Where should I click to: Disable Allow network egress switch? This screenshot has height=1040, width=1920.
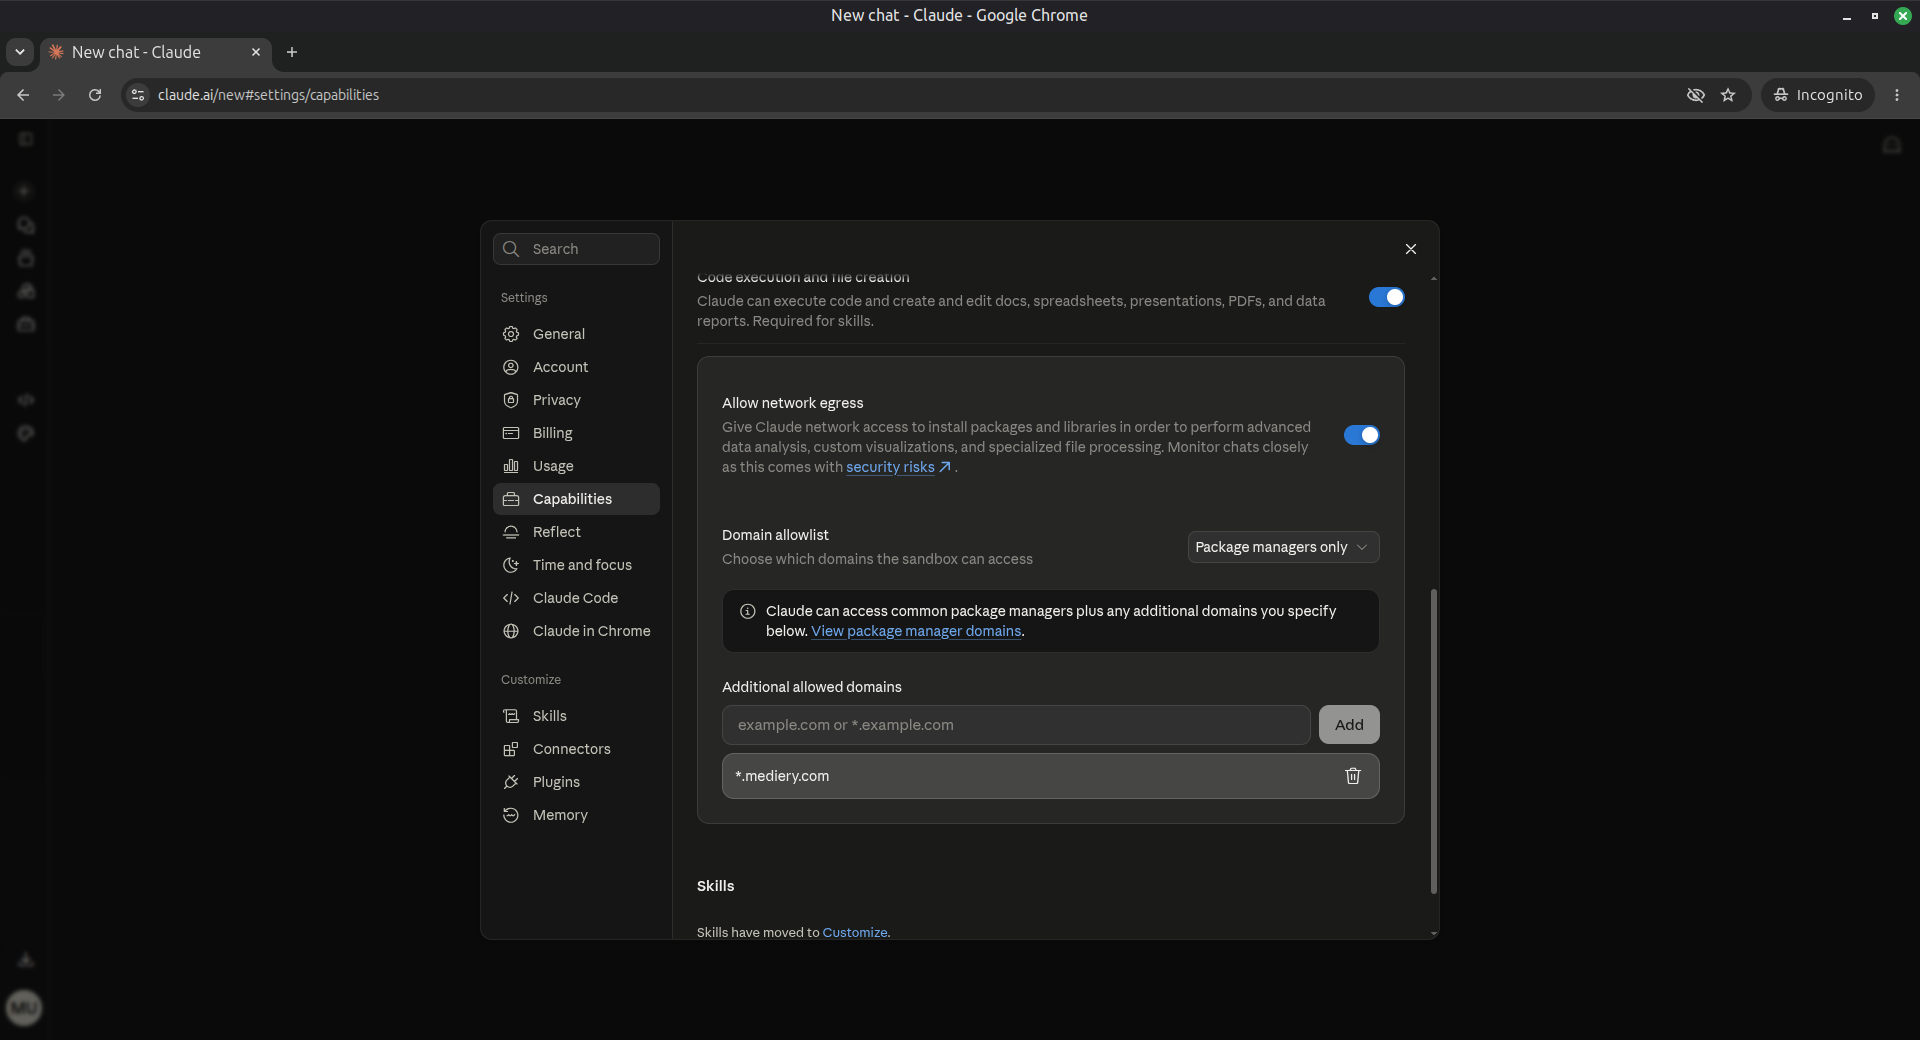click(x=1361, y=435)
